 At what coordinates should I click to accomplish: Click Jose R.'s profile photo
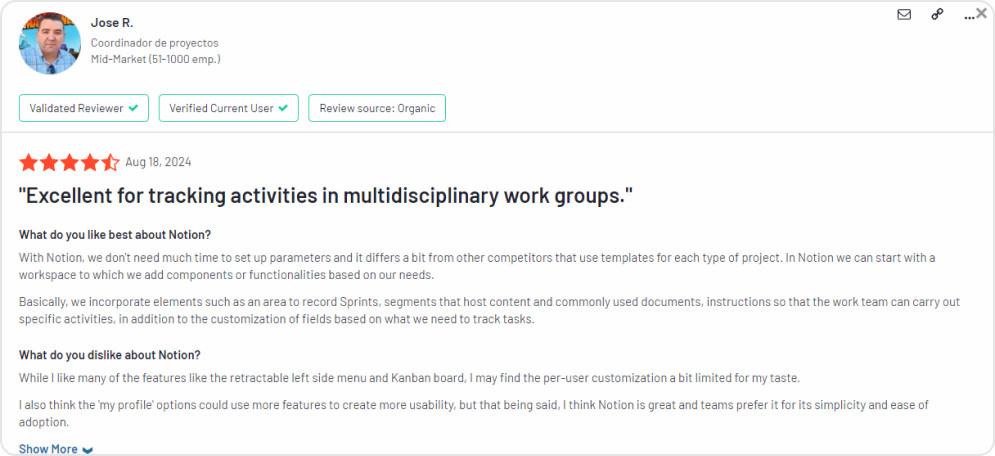50,43
